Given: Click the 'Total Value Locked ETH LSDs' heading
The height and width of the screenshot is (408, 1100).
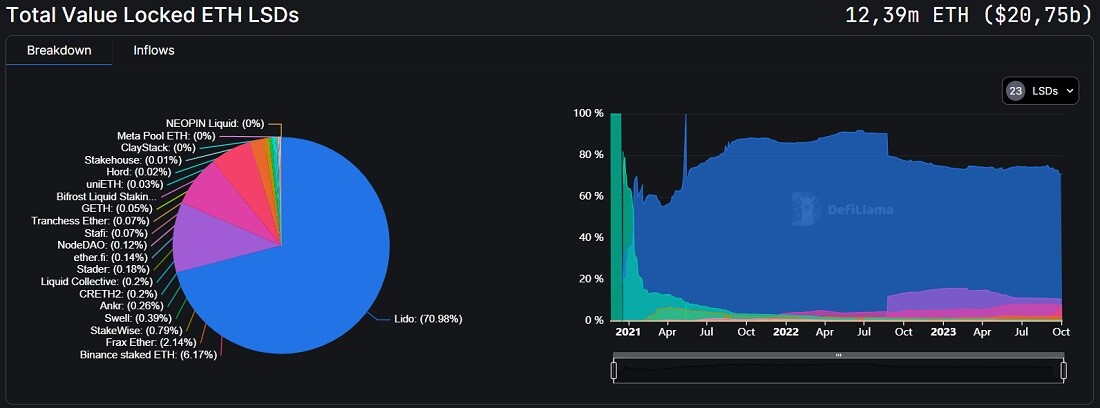Looking at the screenshot, I should point(150,15).
